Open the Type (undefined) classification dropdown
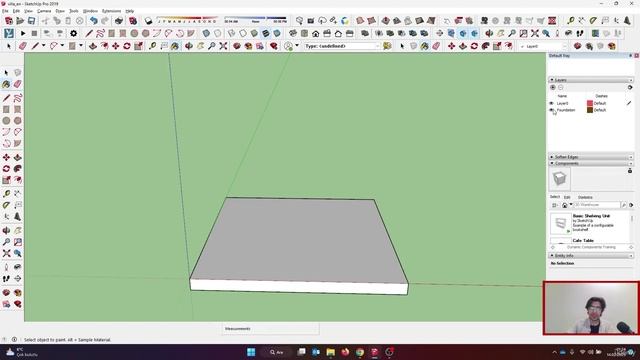640x360 pixels. [342, 46]
